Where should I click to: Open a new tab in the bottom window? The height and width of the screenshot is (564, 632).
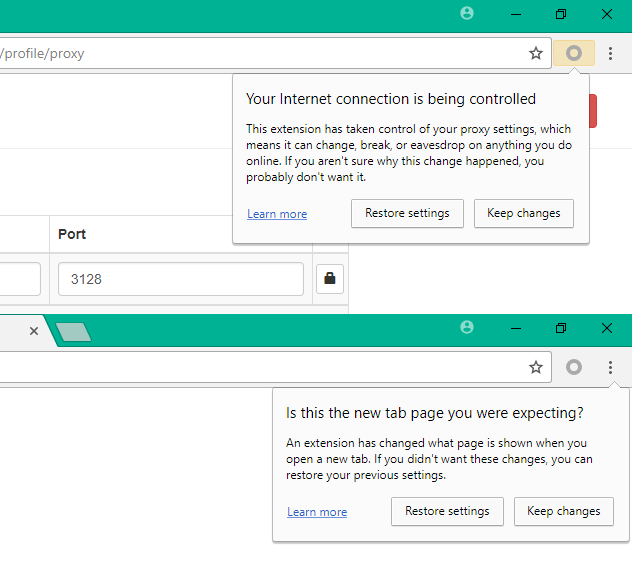coord(73,332)
